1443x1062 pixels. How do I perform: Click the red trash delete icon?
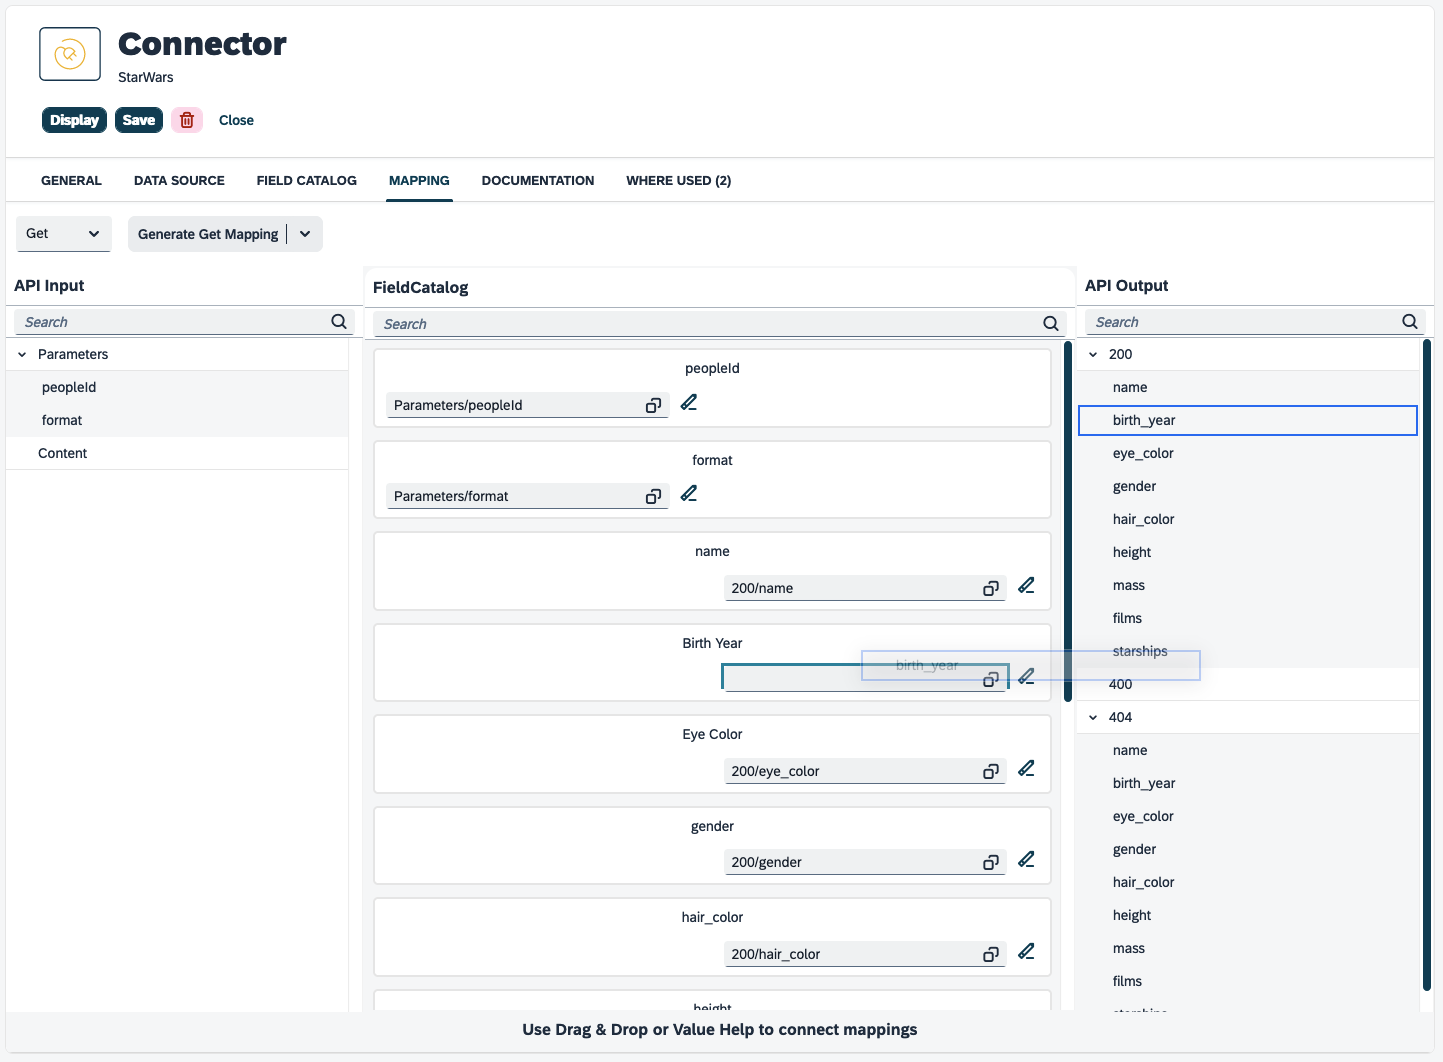tap(187, 120)
